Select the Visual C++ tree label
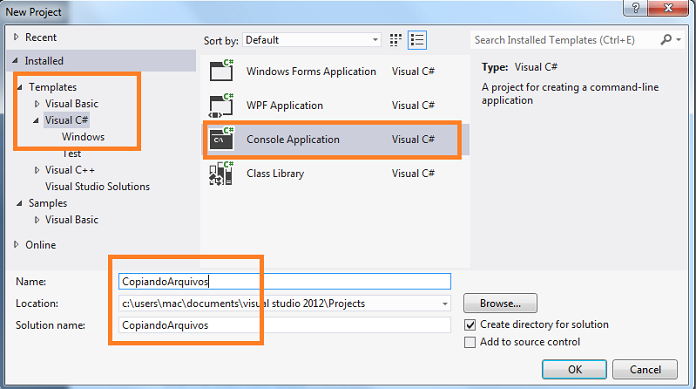696x389 pixels. (70, 170)
